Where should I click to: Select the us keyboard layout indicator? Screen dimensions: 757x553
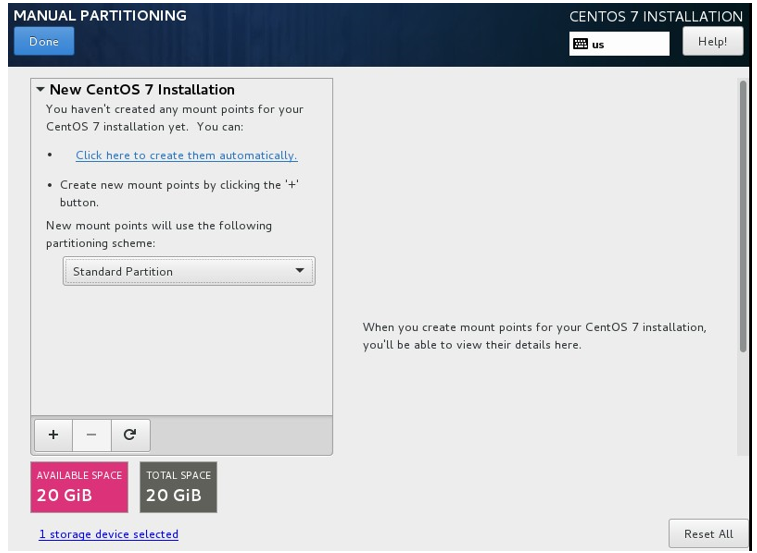click(x=619, y=44)
